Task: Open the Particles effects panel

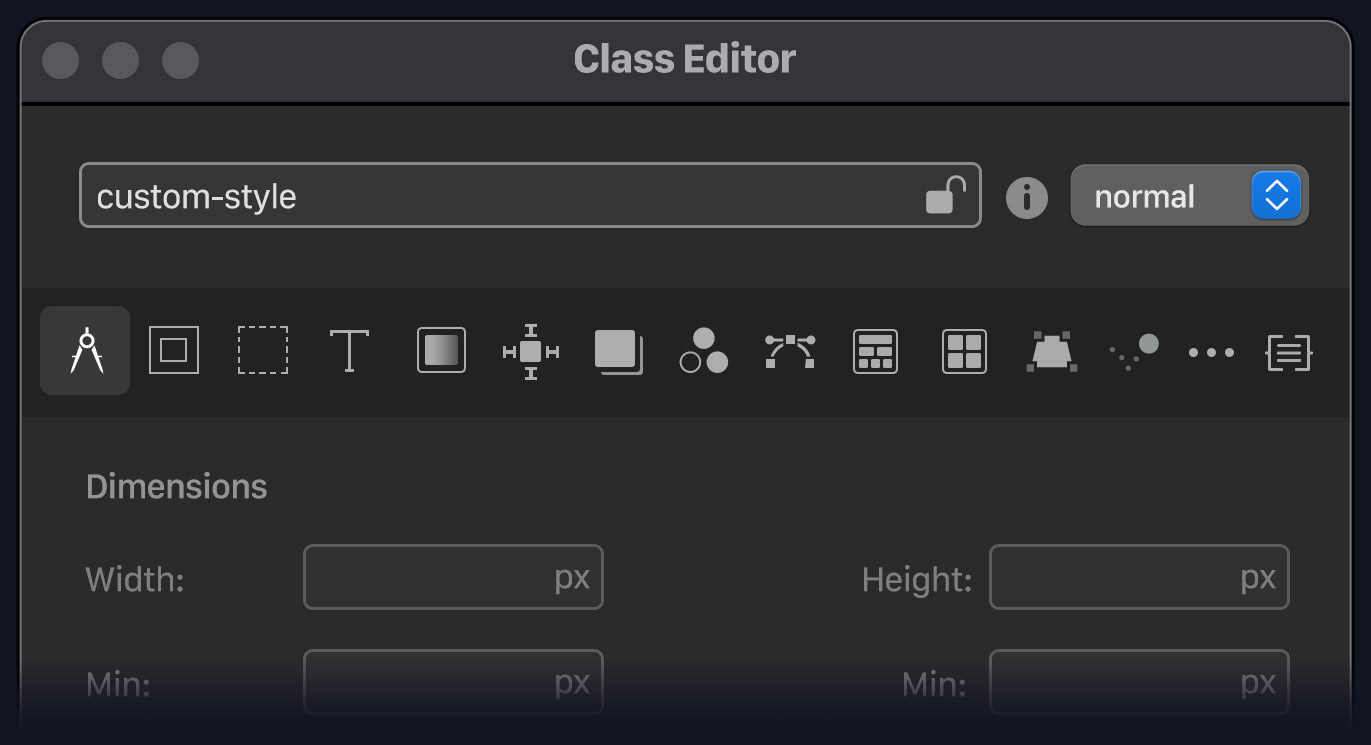Action: (1133, 351)
